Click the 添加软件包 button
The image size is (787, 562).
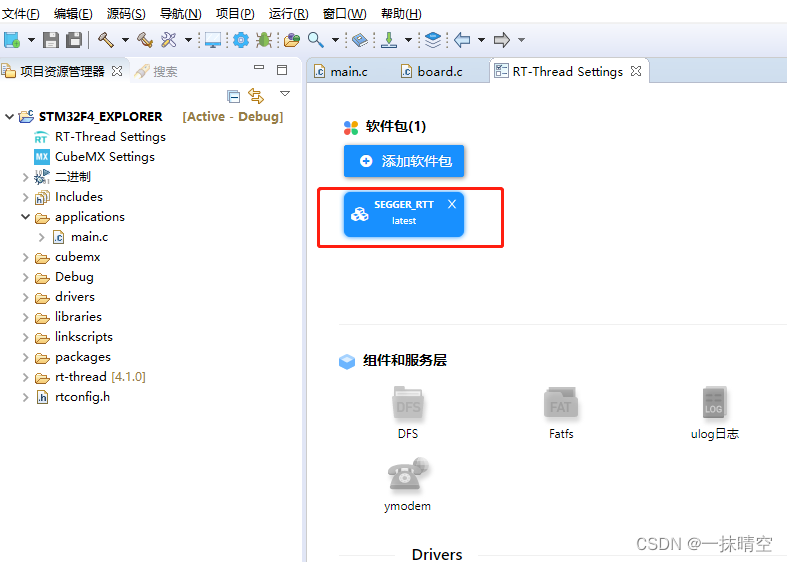click(x=404, y=161)
